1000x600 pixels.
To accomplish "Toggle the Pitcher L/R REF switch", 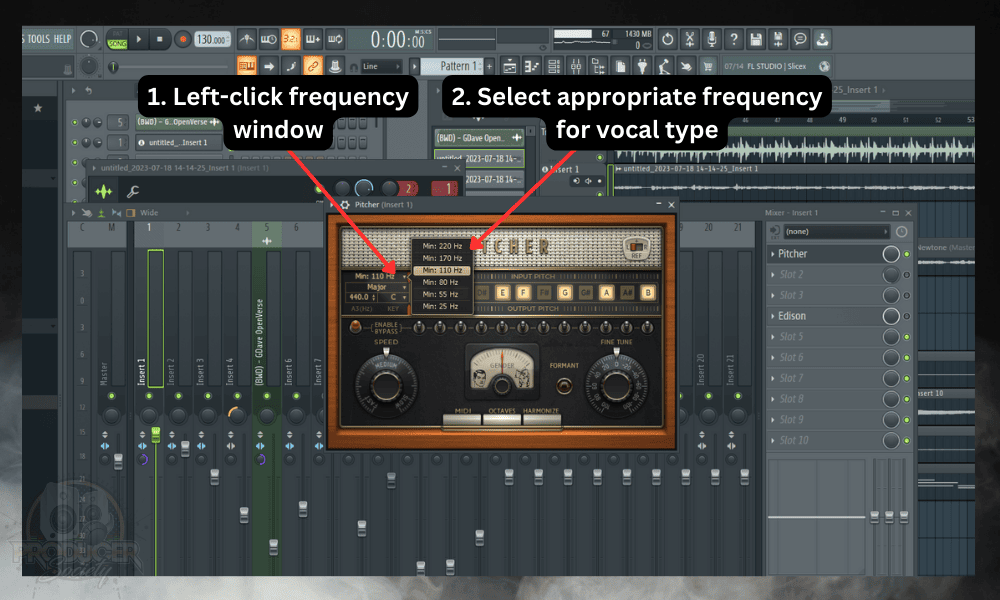I will click(x=636, y=246).
